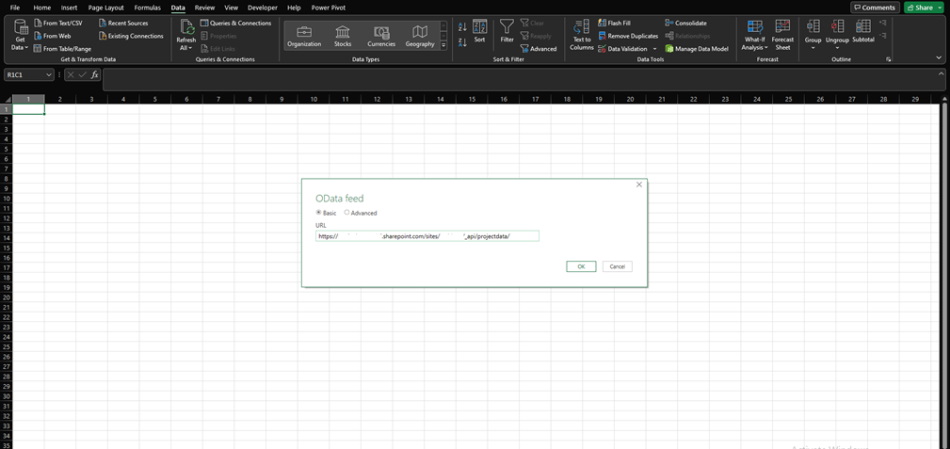The width and height of the screenshot is (950, 449).
Task: Run Flash Fill
Action: coord(614,23)
